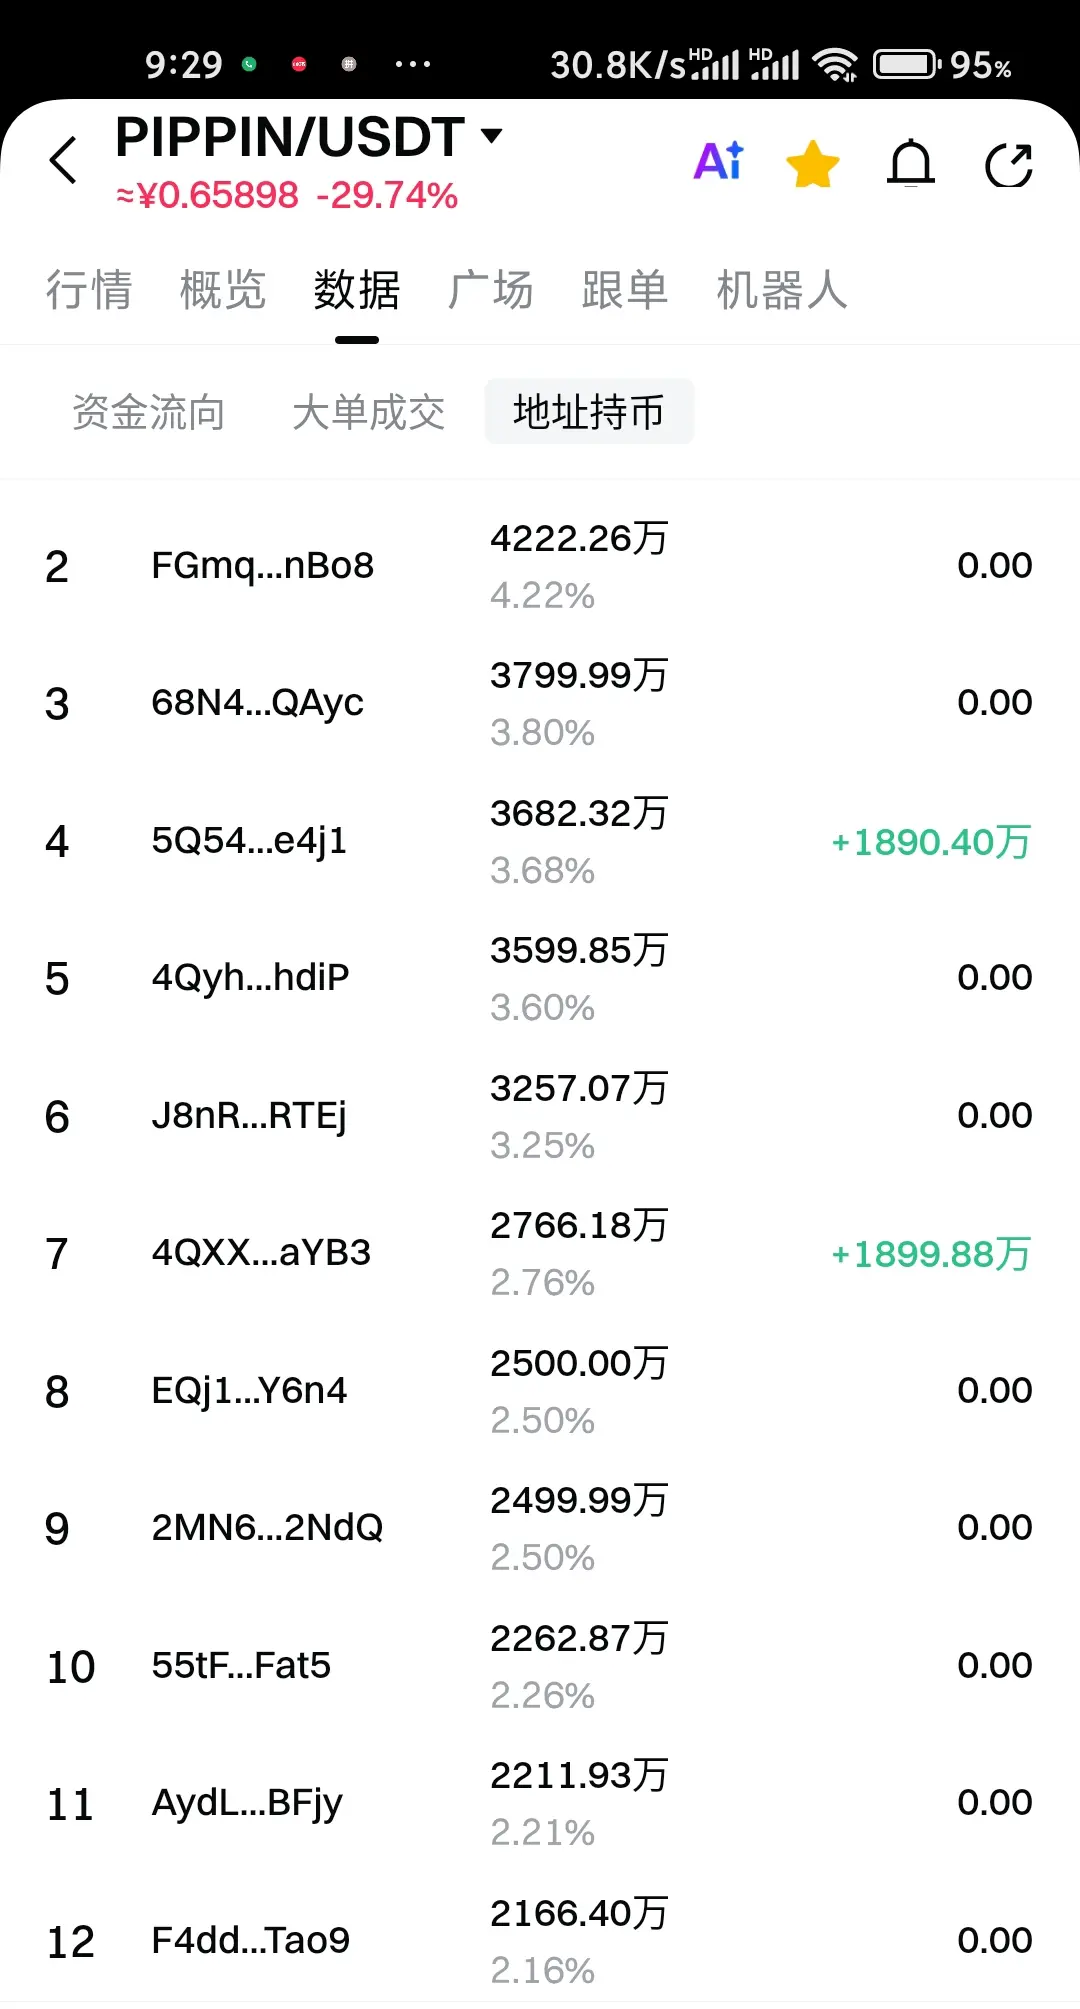Open address FGmq...nBo8 row
The image size is (1080, 2009).
coord(540,566)
